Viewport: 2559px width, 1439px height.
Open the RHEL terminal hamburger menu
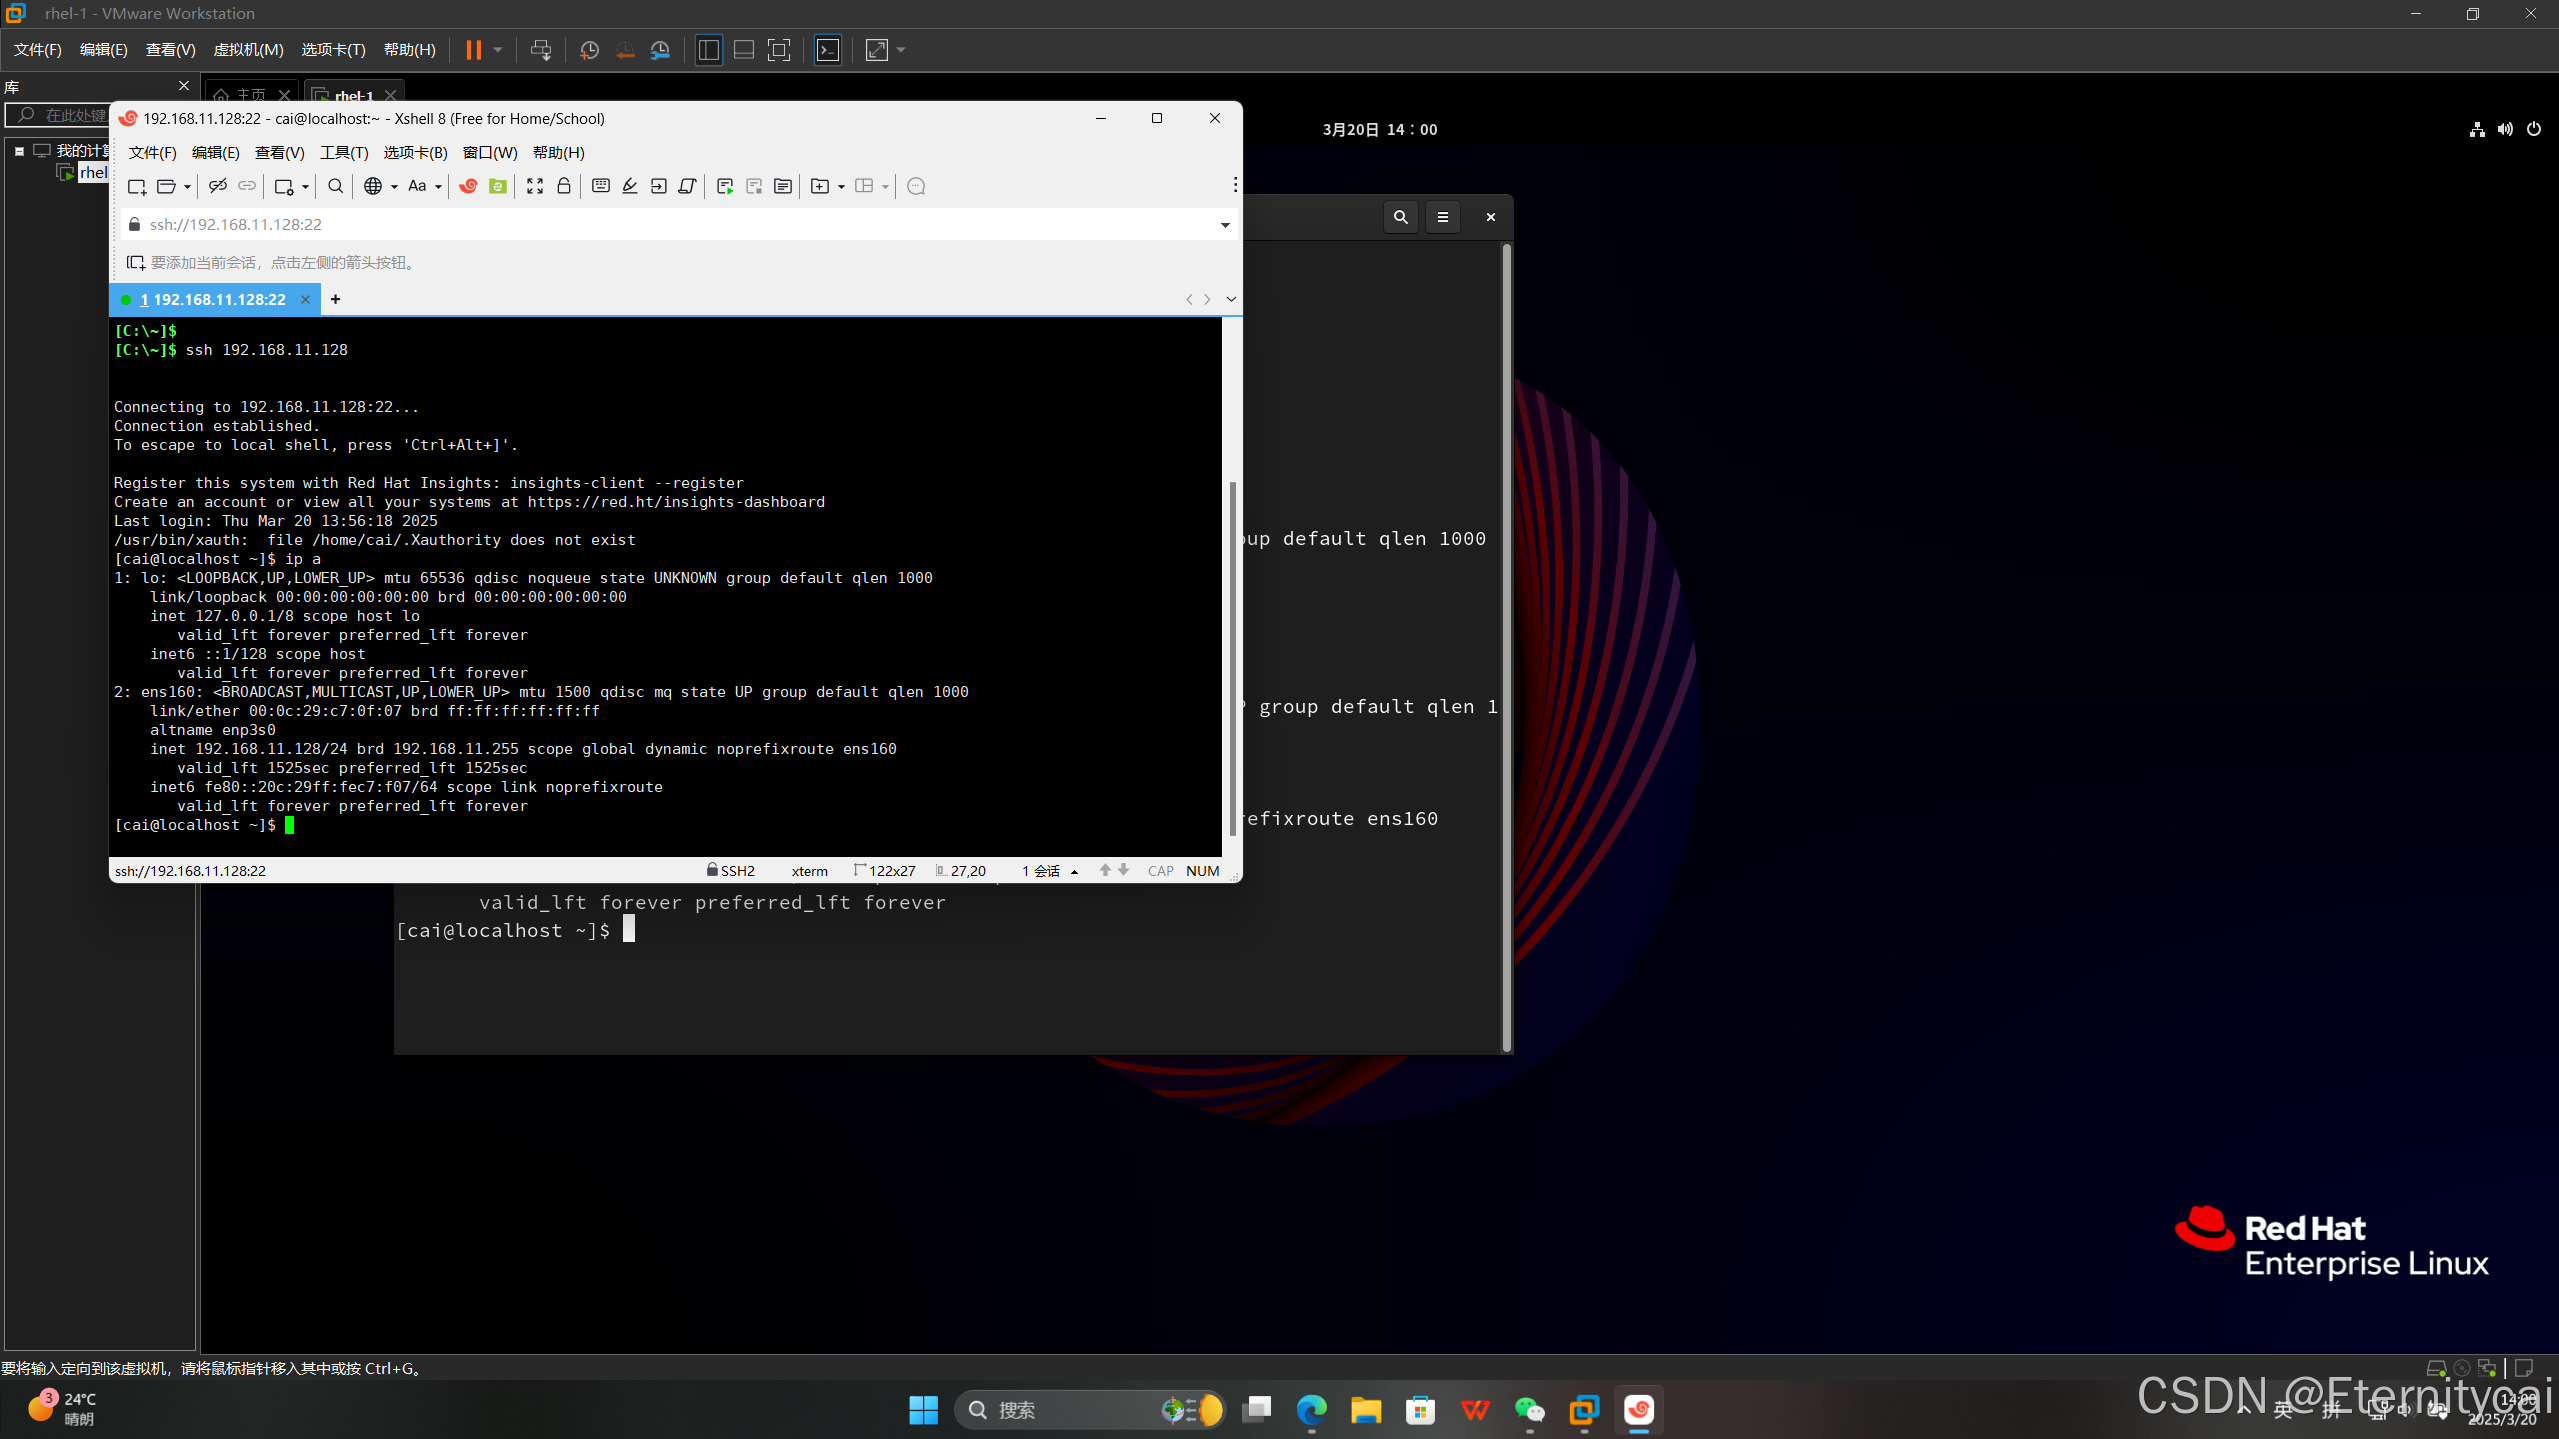pyautogui.click(x=1442, y=217)
